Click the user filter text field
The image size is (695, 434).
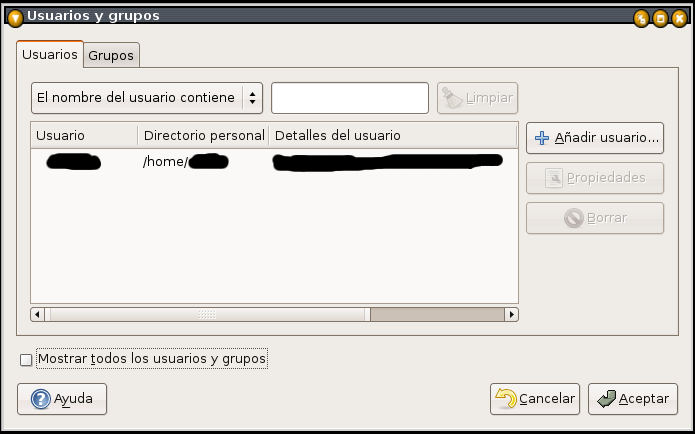pos(350,98)
